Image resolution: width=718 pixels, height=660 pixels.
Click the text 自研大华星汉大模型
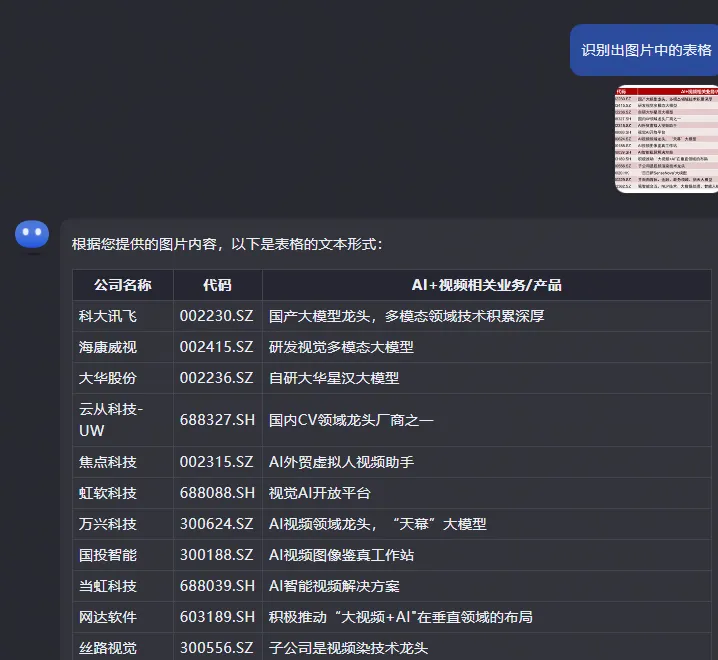334,378
